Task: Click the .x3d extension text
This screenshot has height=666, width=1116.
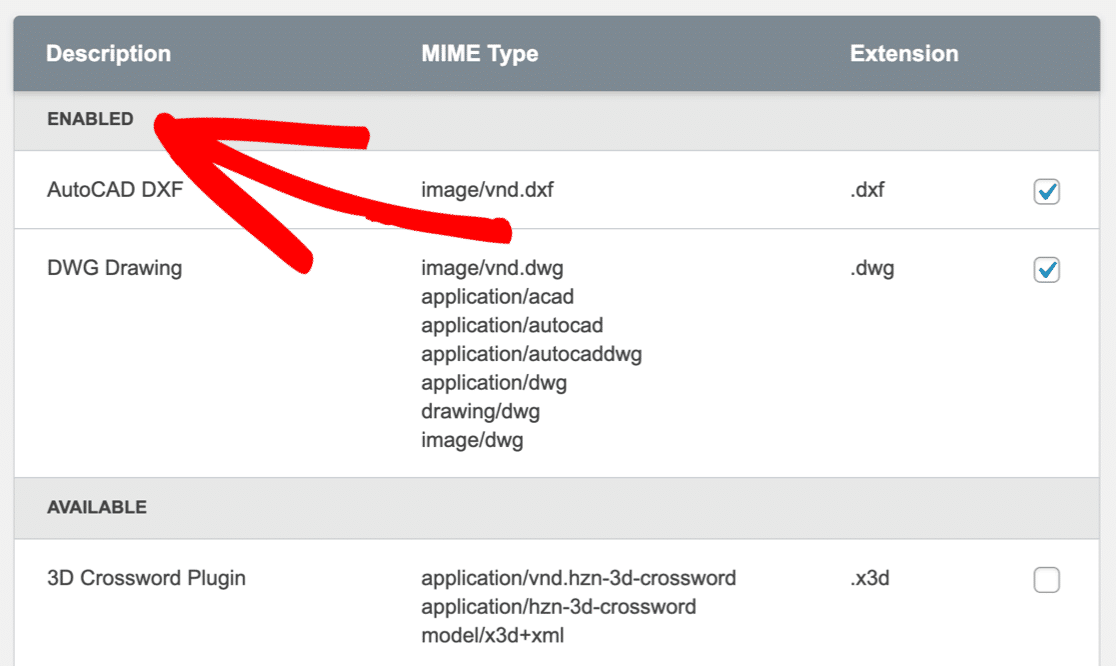Action: (870, 578)
